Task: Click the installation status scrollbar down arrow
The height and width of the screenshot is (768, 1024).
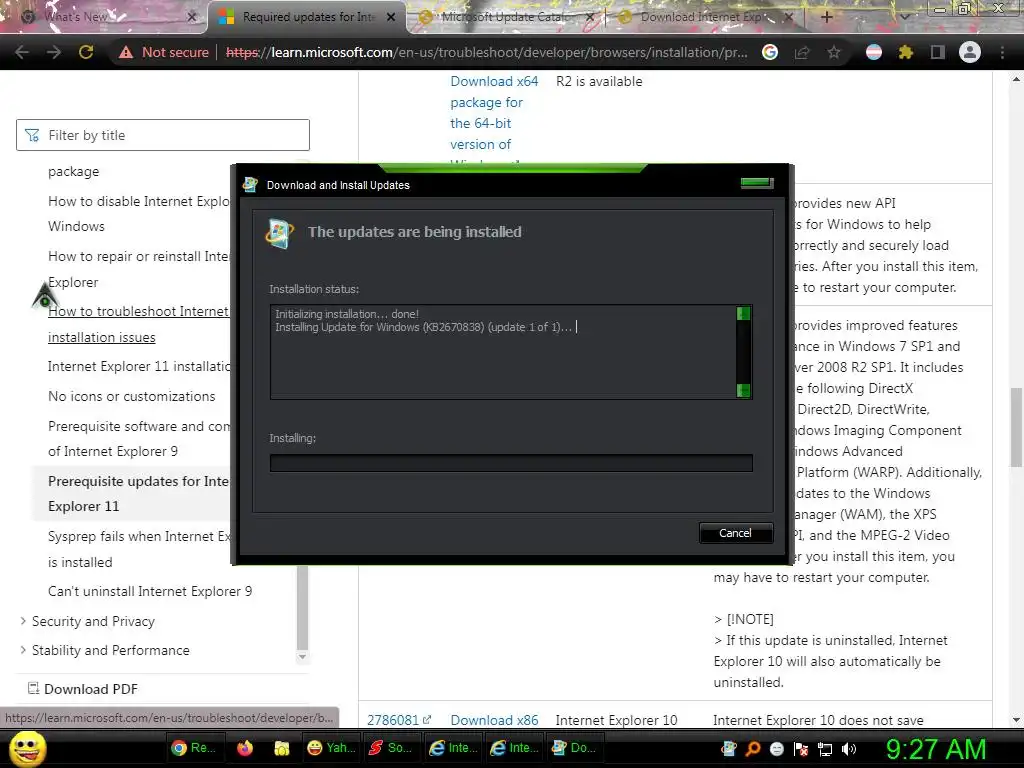Action: (x=743, y=391)
